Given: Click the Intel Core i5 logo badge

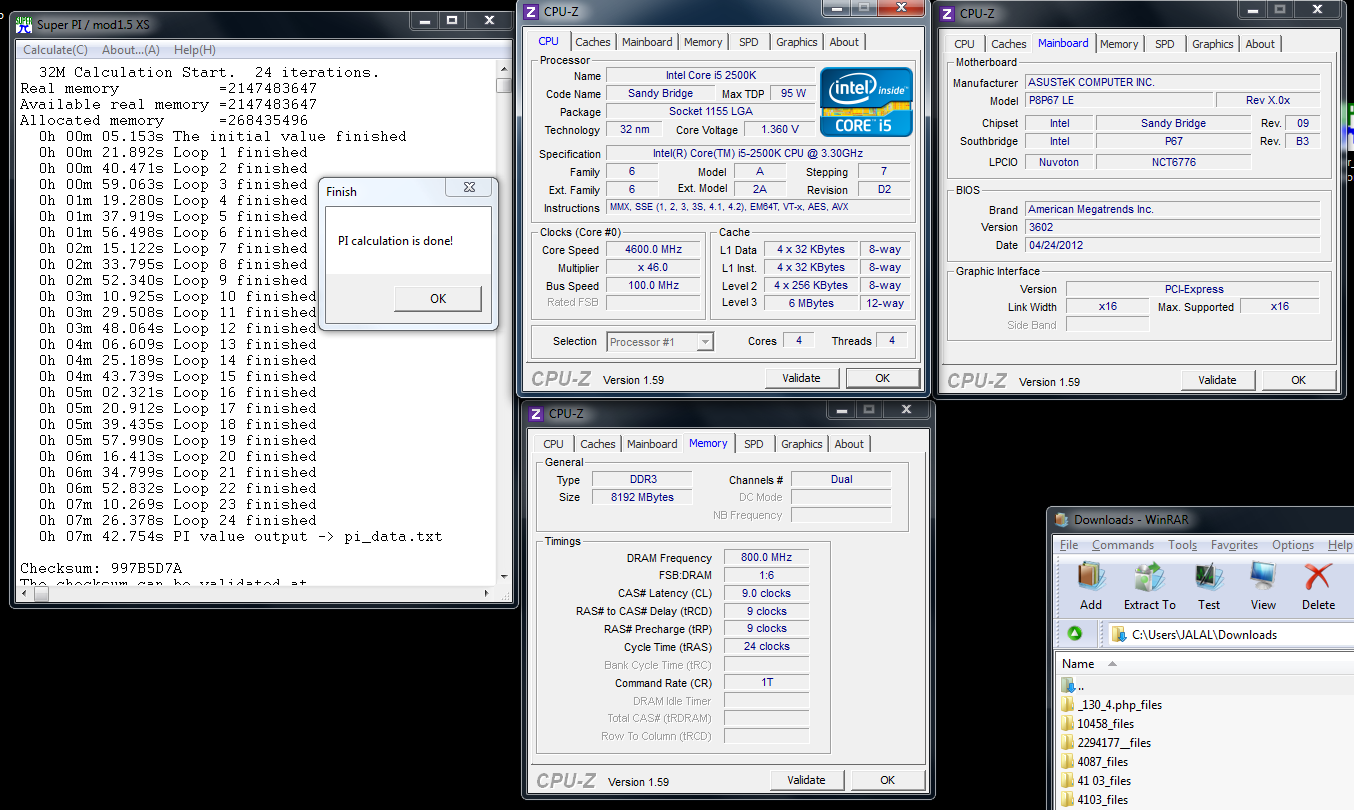Looking at the screenshot, I should 866,102.
